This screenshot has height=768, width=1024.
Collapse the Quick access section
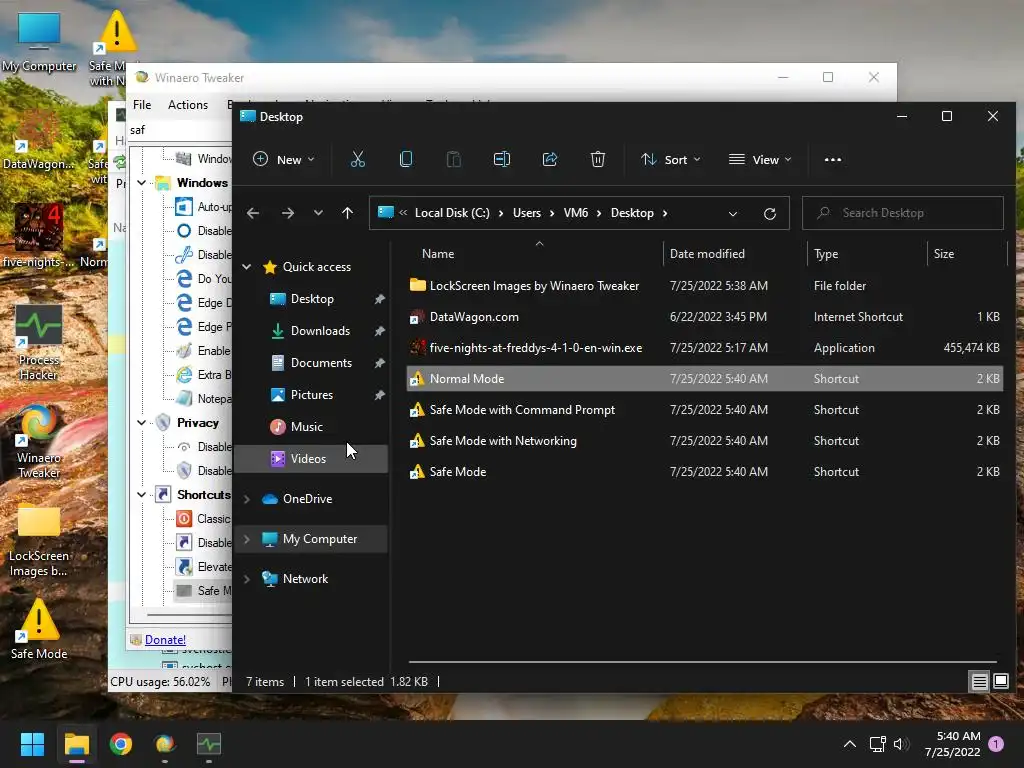[x=247, y=266]
